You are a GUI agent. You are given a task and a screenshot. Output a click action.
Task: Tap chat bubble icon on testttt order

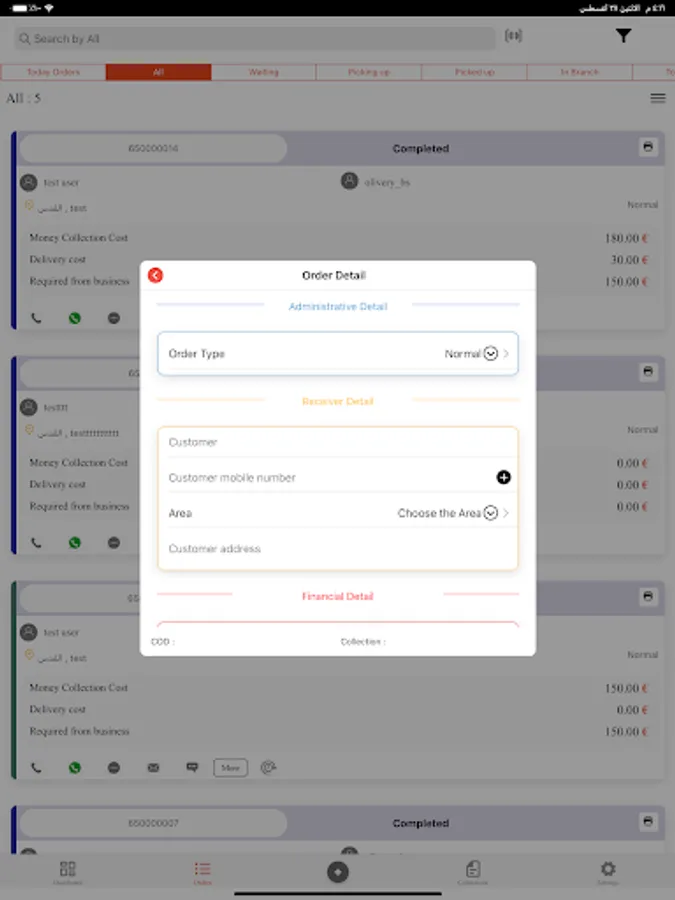click(x=114, y=542)
